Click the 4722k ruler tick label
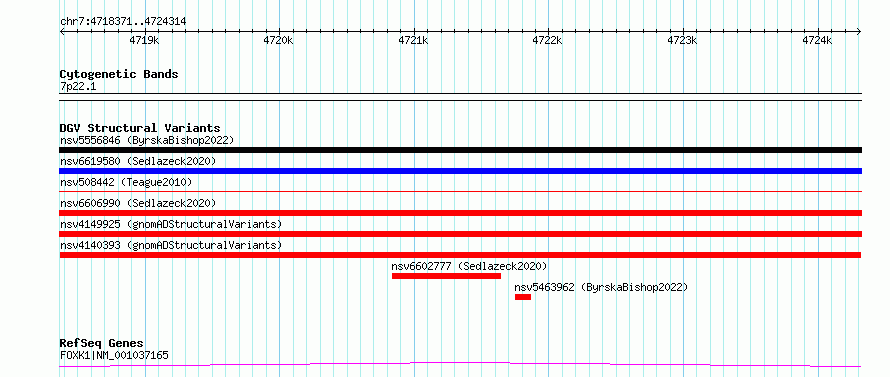890x377 pixels. click(547, 40)
